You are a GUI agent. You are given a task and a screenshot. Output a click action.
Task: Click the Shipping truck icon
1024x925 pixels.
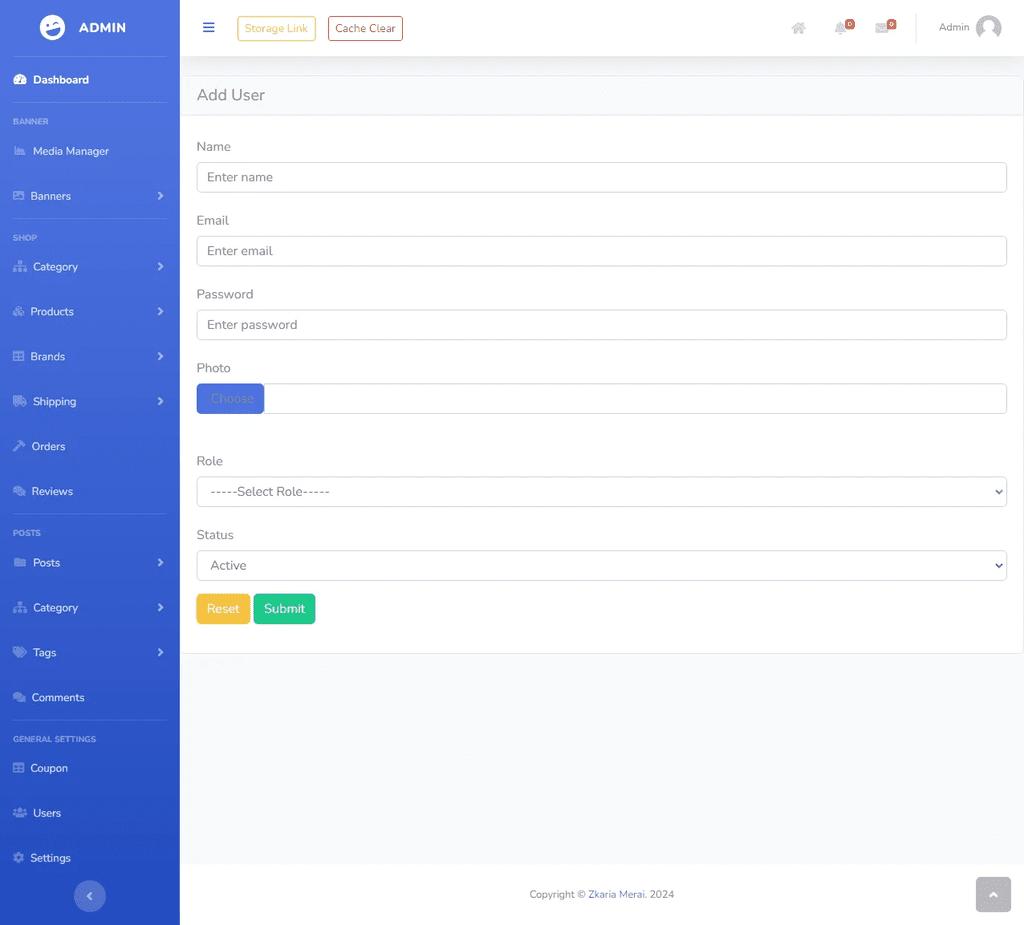click(20, 401)
